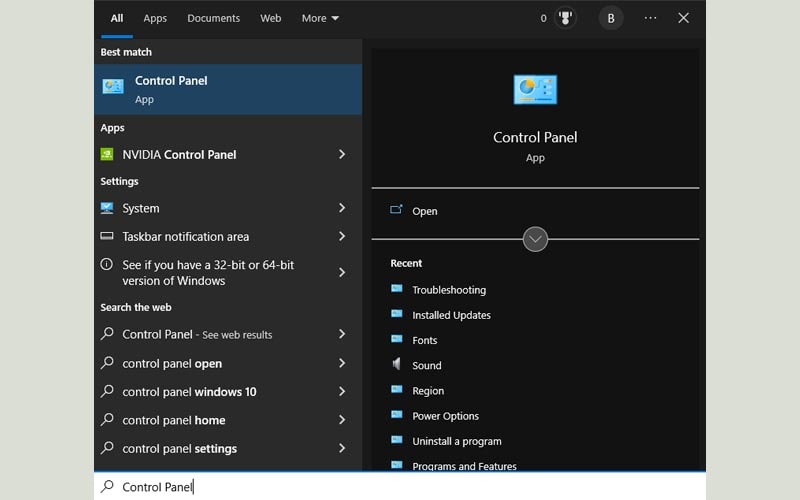Image resolution: width=800 pixels, height=500 pixels.
Task: Click the NVIDIA Control Panel app icon
Action: [x=107, y=154]
